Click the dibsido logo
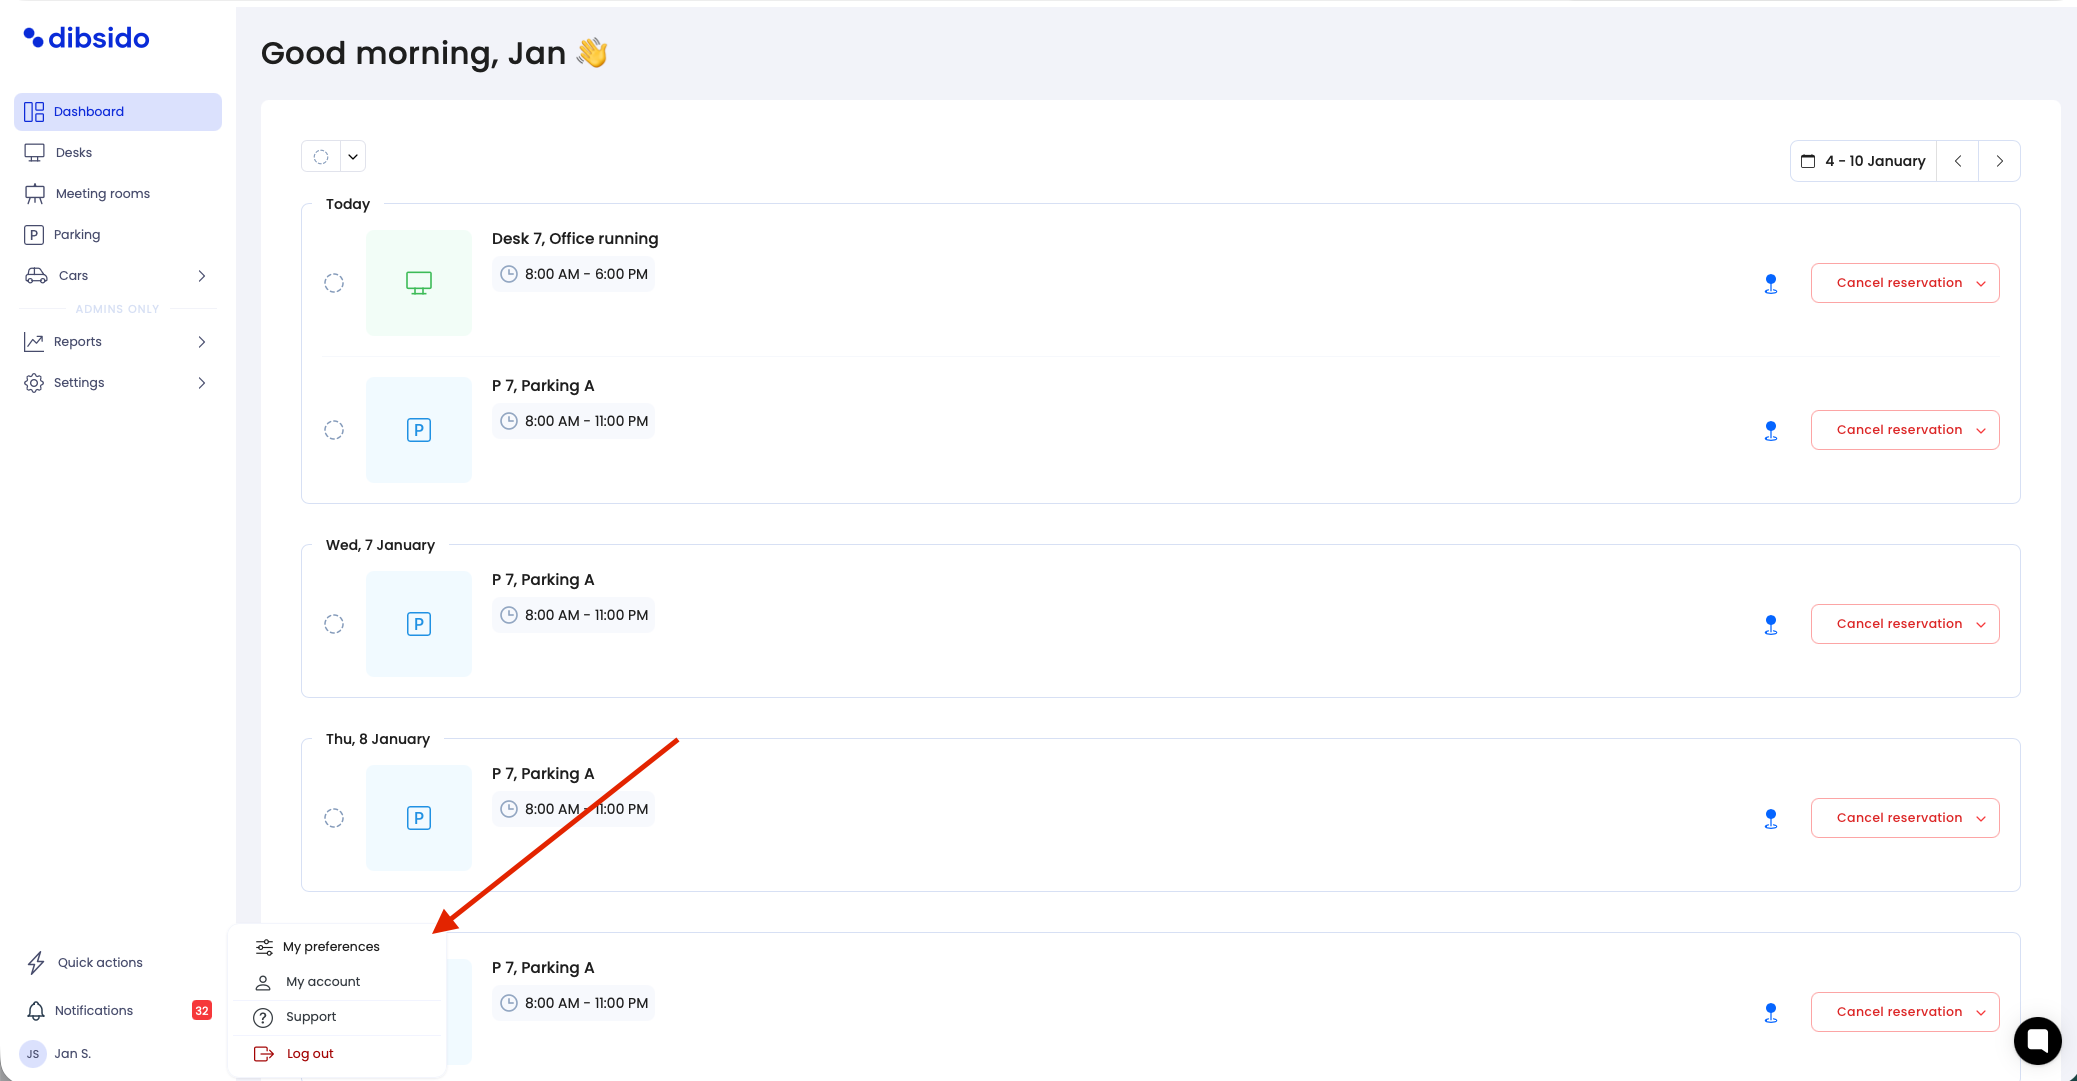The image size is (2077, 1081). pos(87,38)
